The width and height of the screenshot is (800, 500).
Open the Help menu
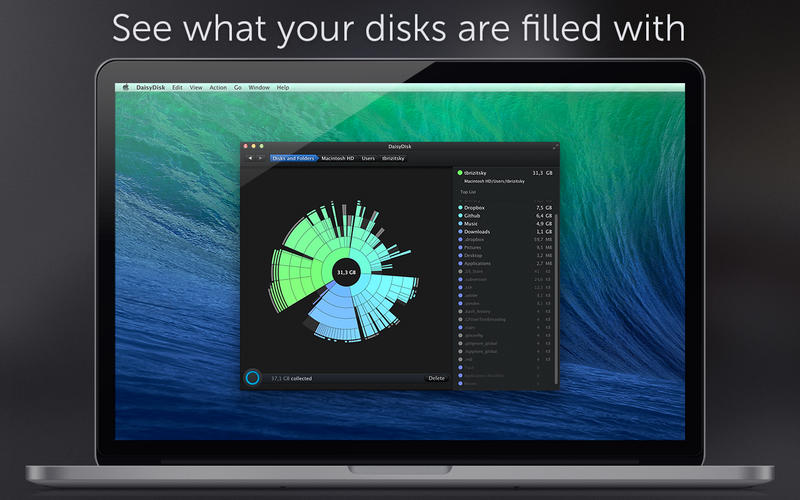point(283,88)
